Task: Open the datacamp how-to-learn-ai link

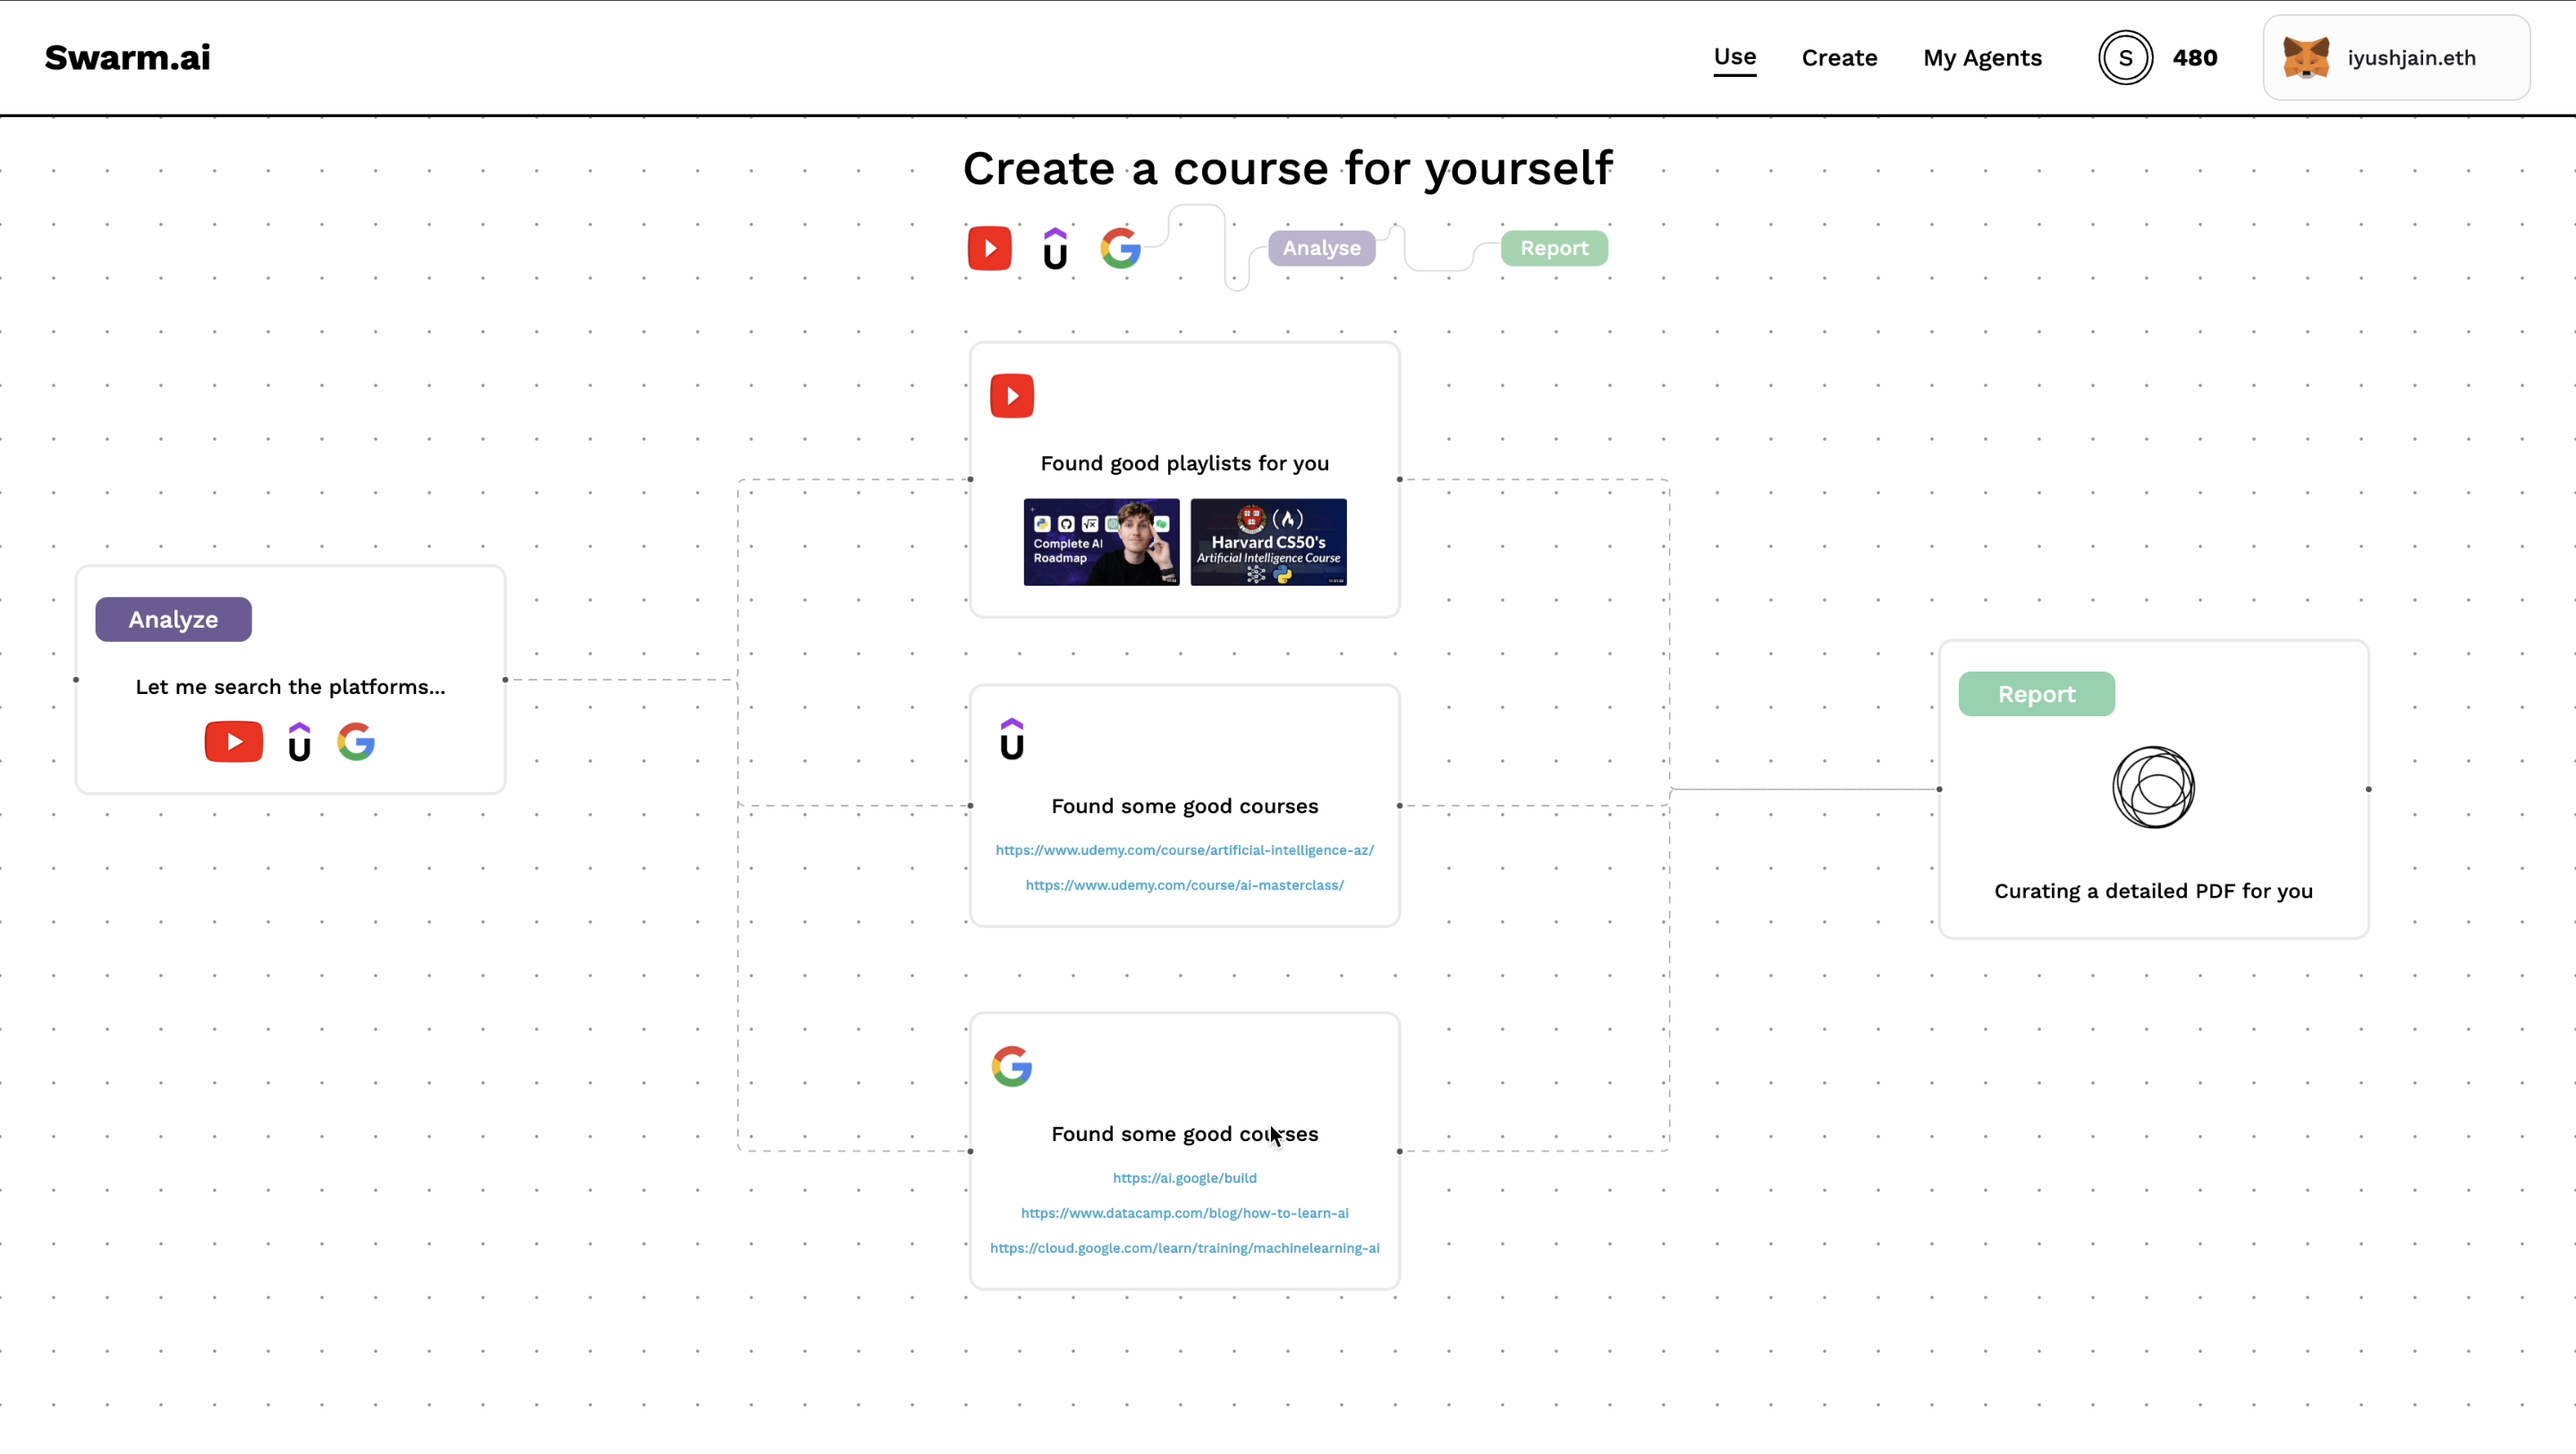Action: 1184,1213
